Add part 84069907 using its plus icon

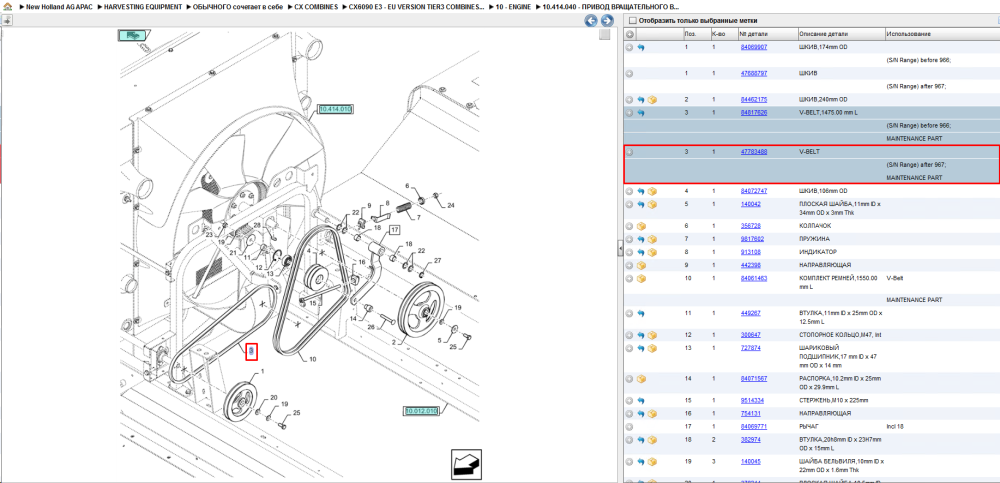[629, 47]
